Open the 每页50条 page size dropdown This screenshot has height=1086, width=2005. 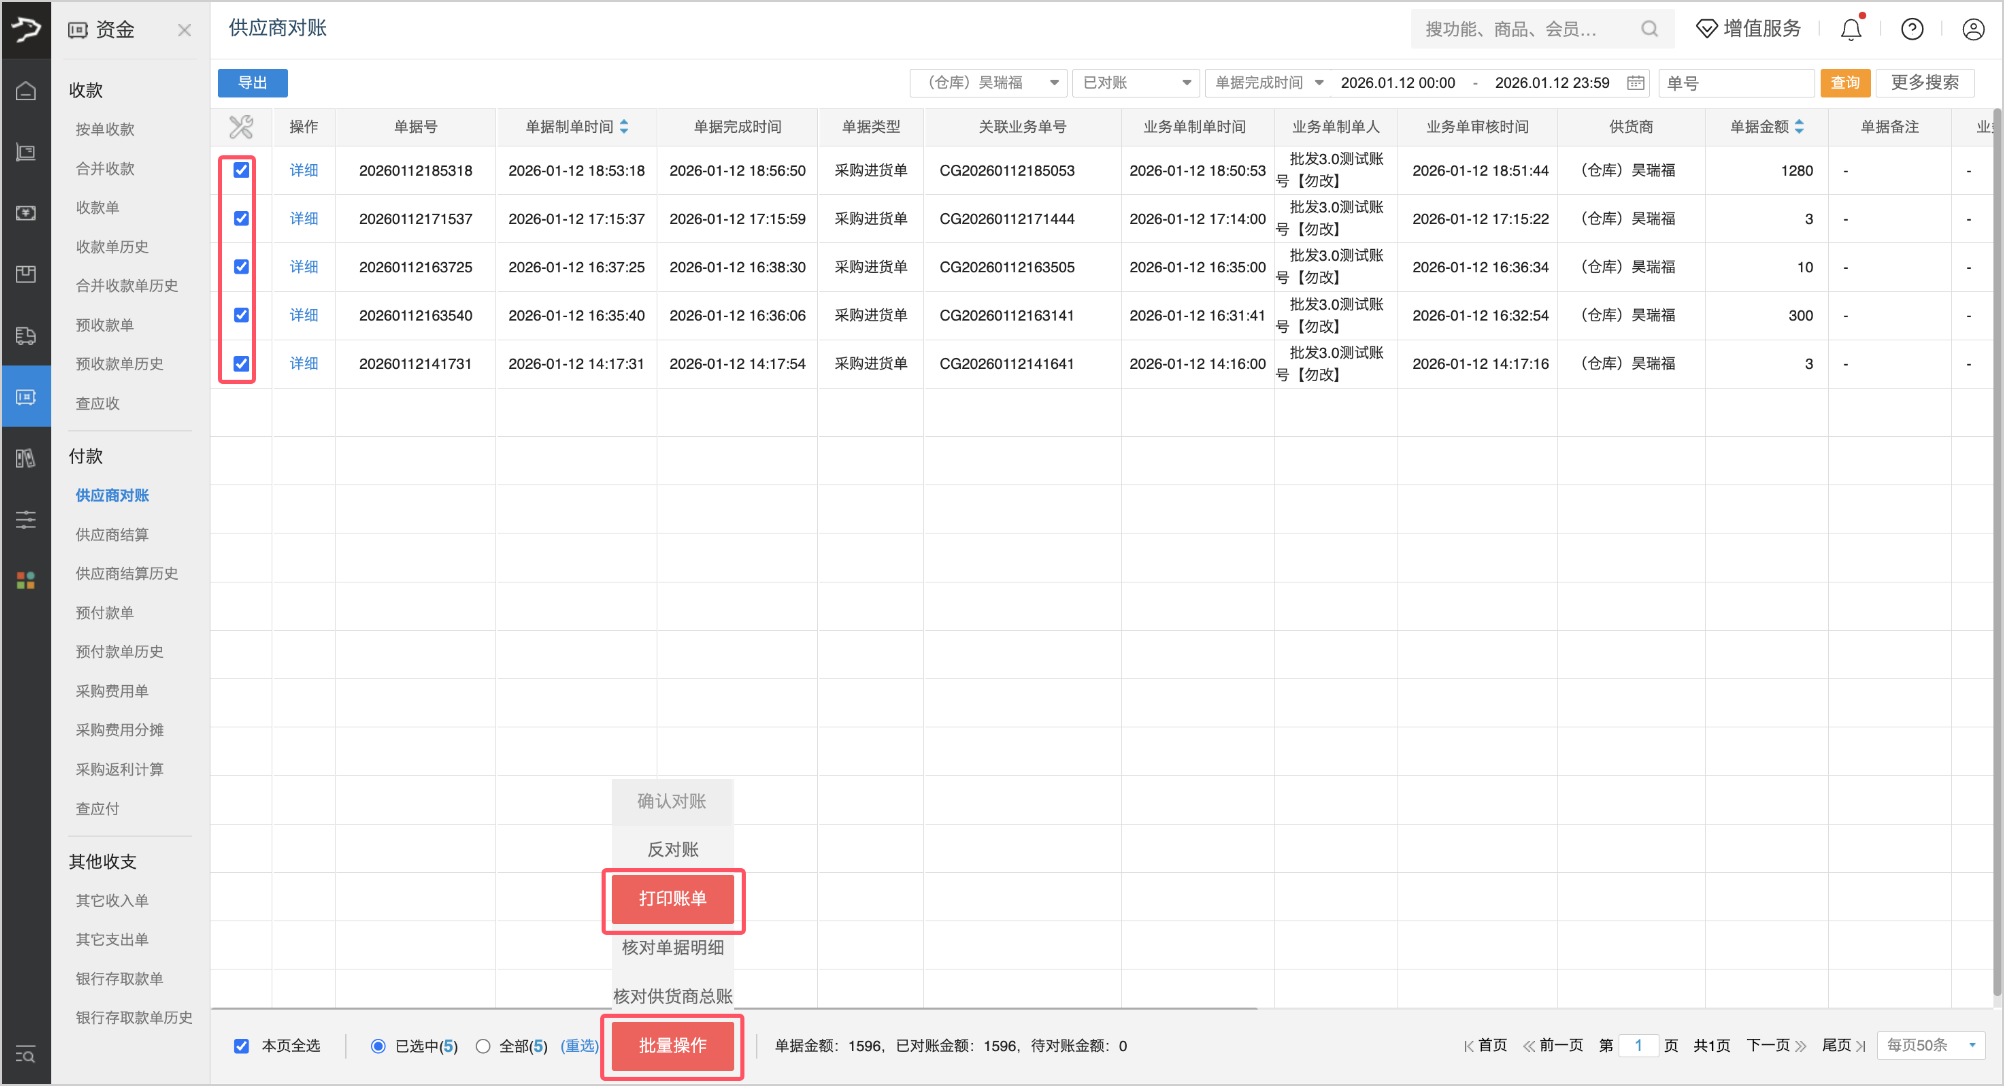1930,1045
